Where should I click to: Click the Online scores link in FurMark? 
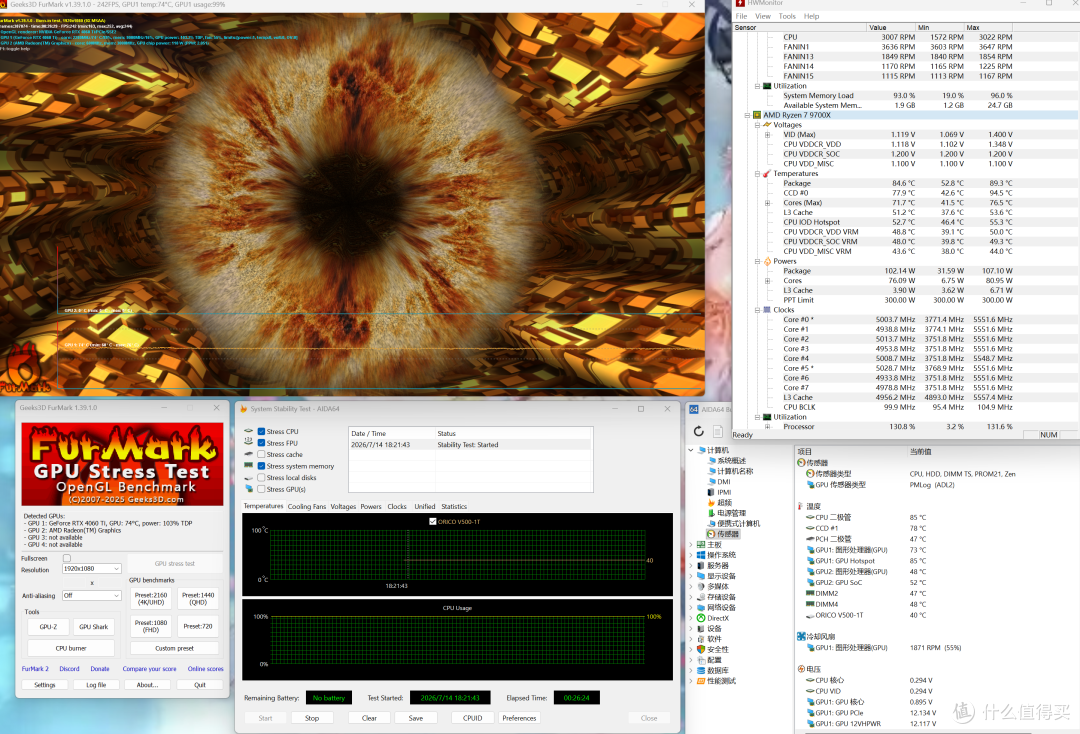tap(205, 669)
